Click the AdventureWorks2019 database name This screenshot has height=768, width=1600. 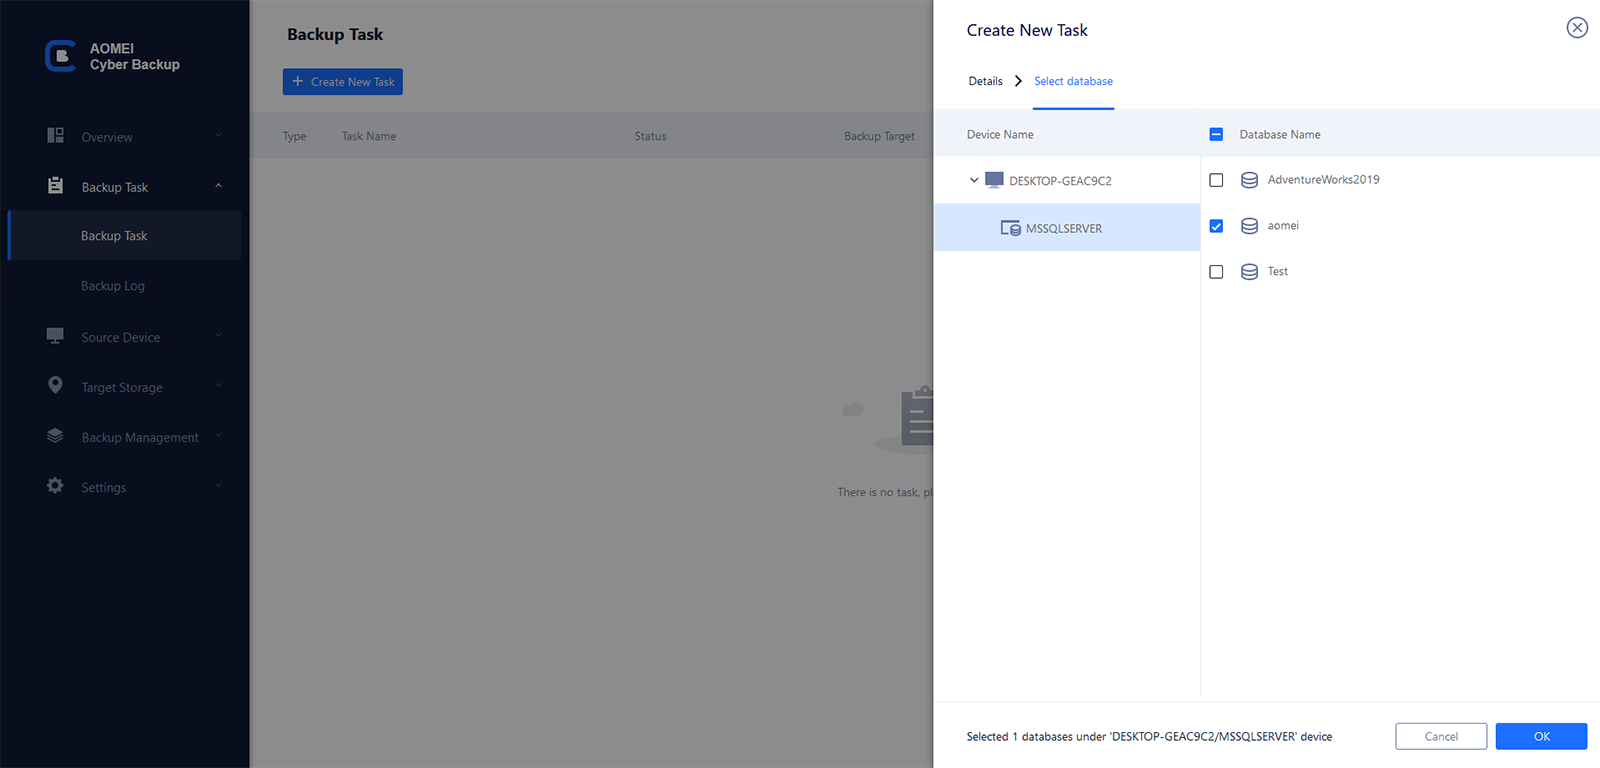click(1323, 180)
